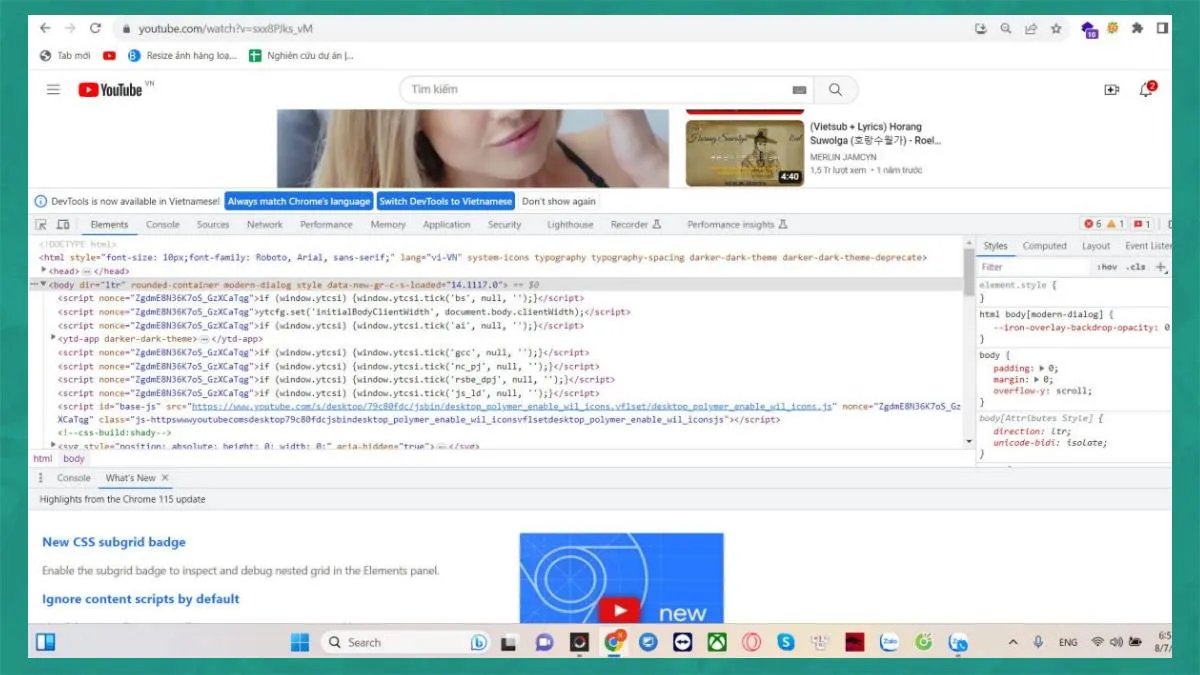Switch to the Computed tab in DevTools
The width and height of the screenshot is (1200, 675).
coord(1044,244)
